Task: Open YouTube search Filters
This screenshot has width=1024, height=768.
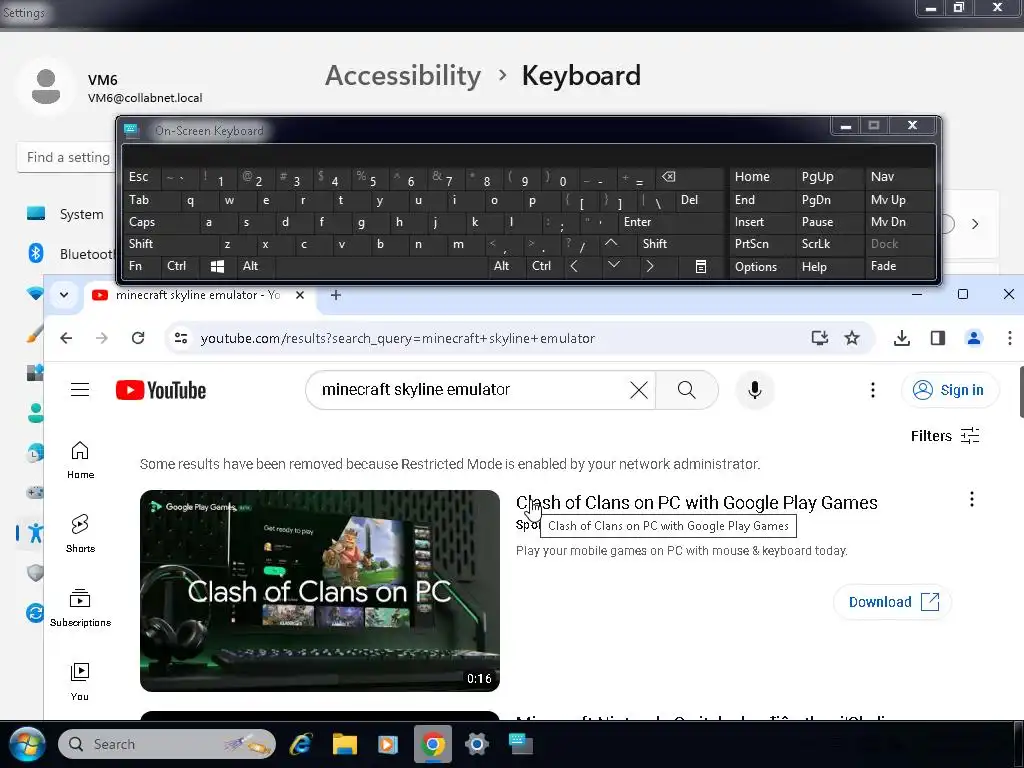Action: click(x=945, y=436)
